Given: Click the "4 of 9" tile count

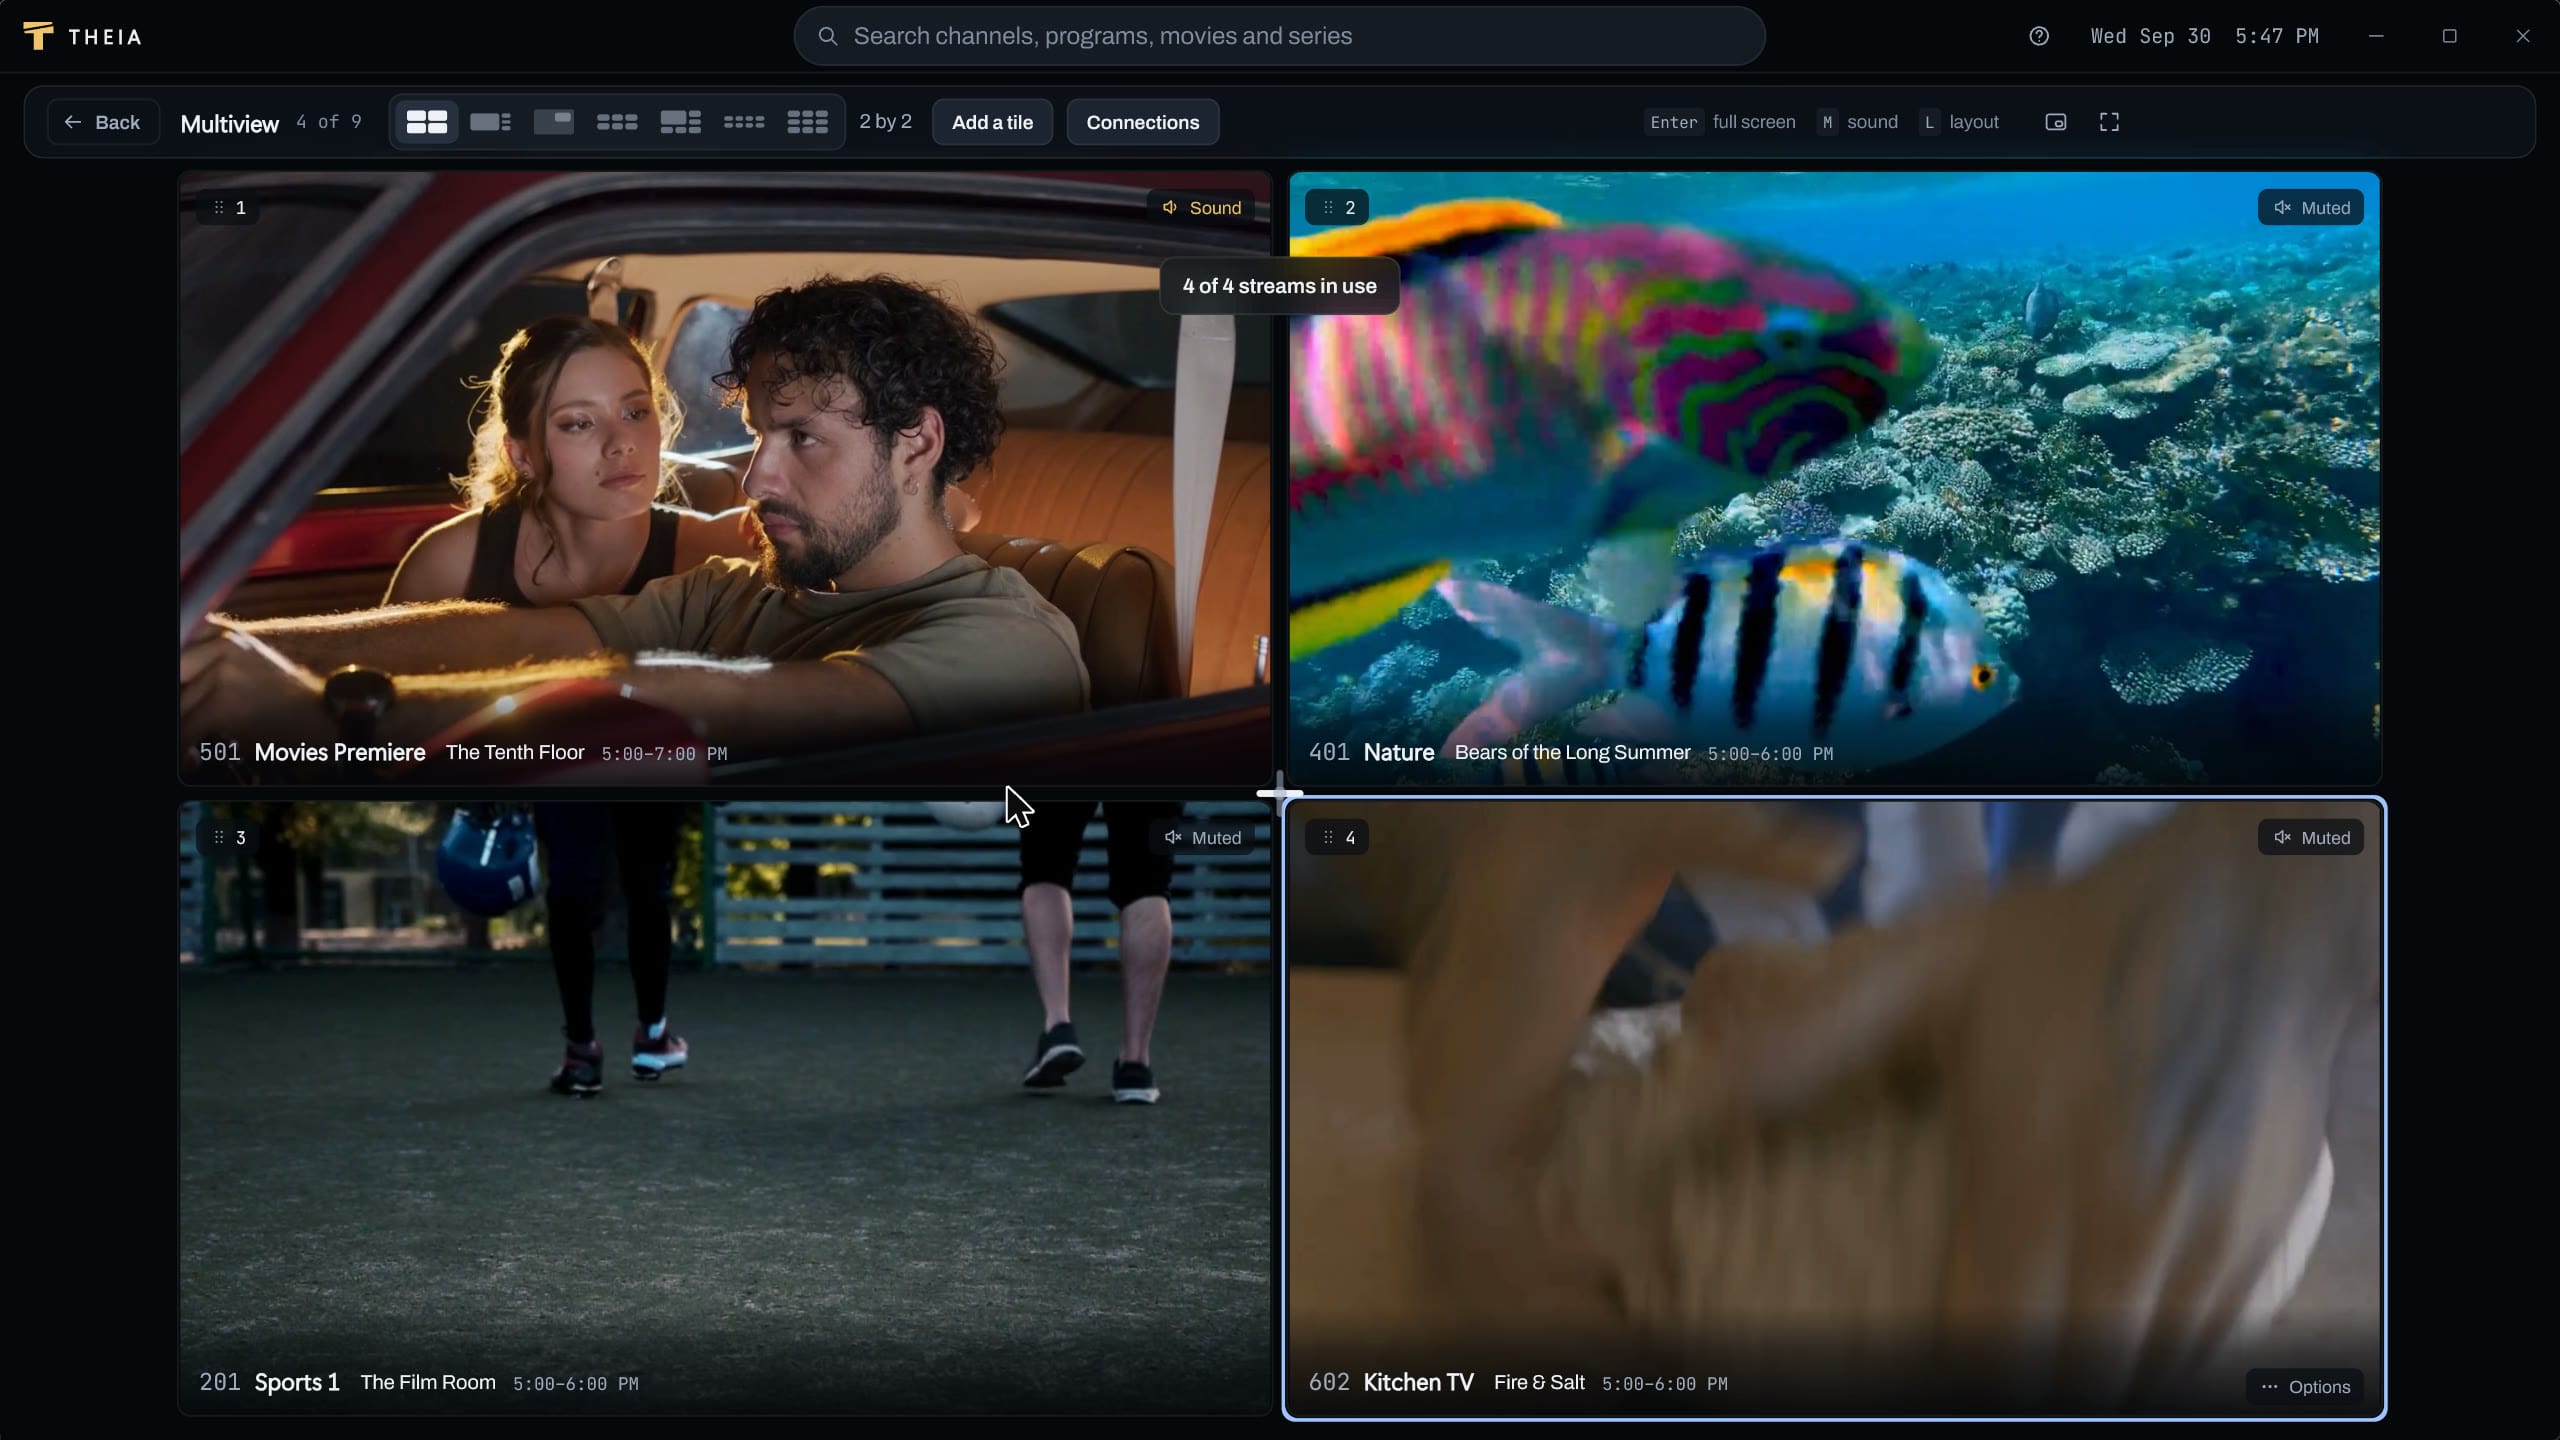Looking at the screenshot, I should coord(329,122).
